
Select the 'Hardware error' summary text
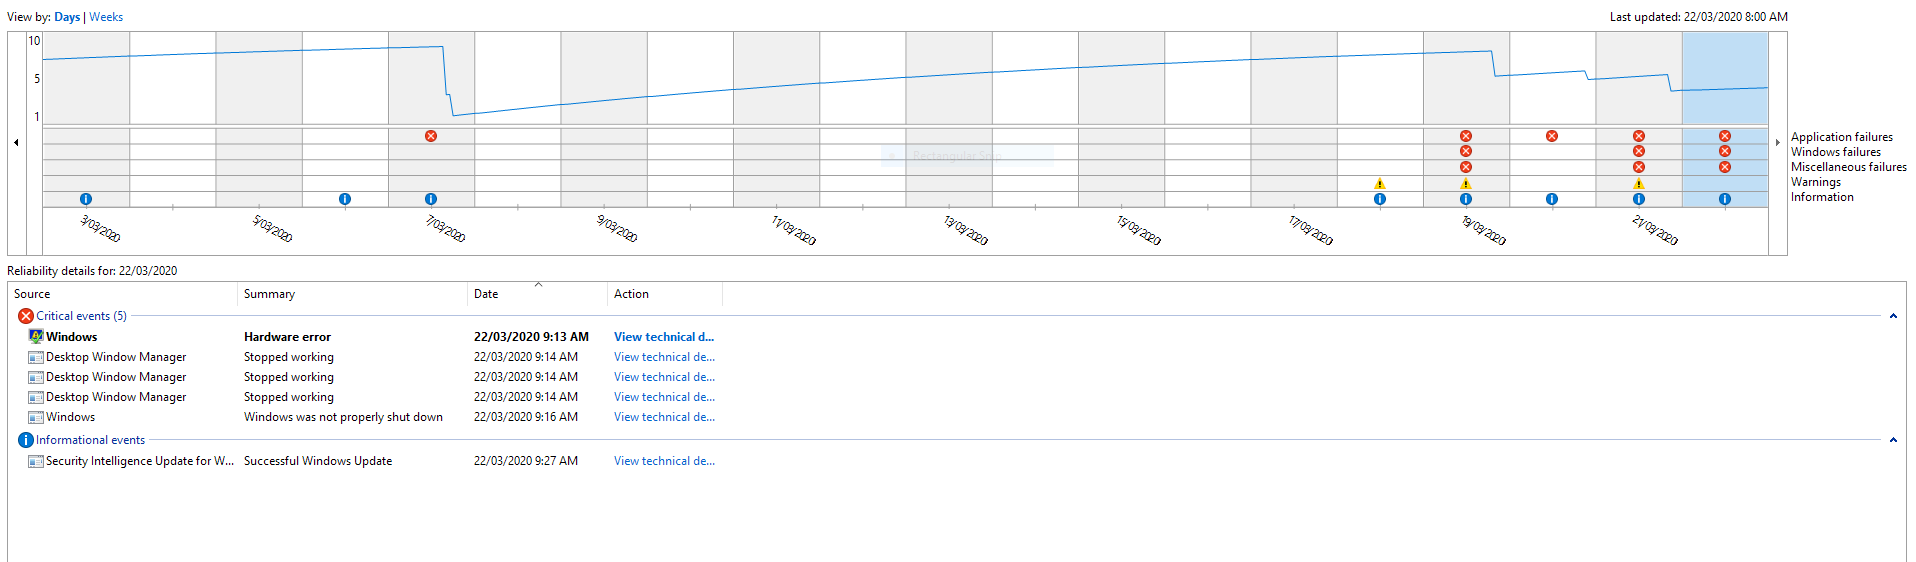(287, 337)
